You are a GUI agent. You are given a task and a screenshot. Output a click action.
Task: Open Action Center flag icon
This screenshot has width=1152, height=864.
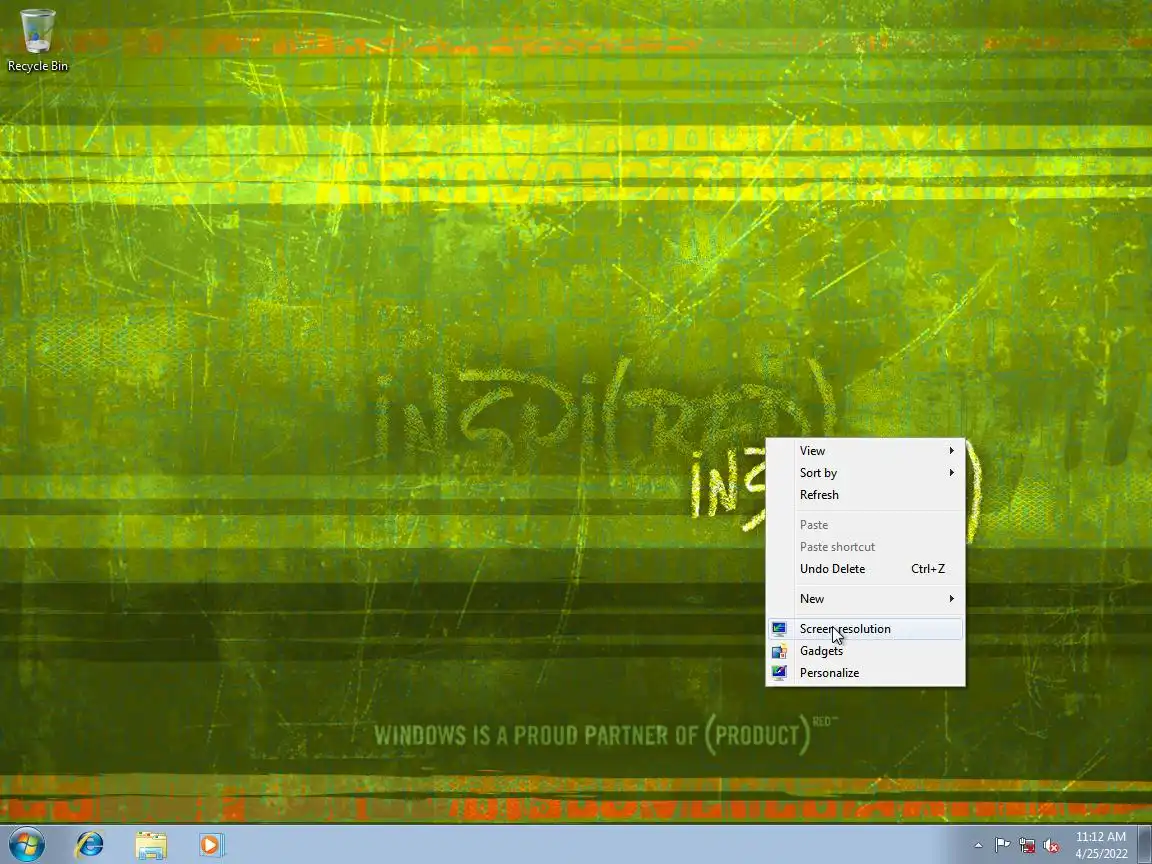click(1002, 846)
